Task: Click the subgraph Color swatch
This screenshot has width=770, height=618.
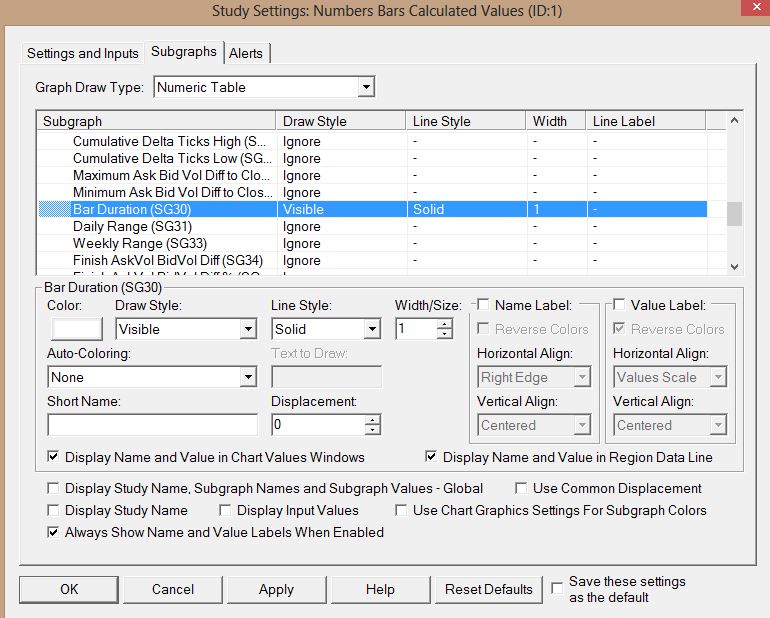Action: tap(75, 329)
